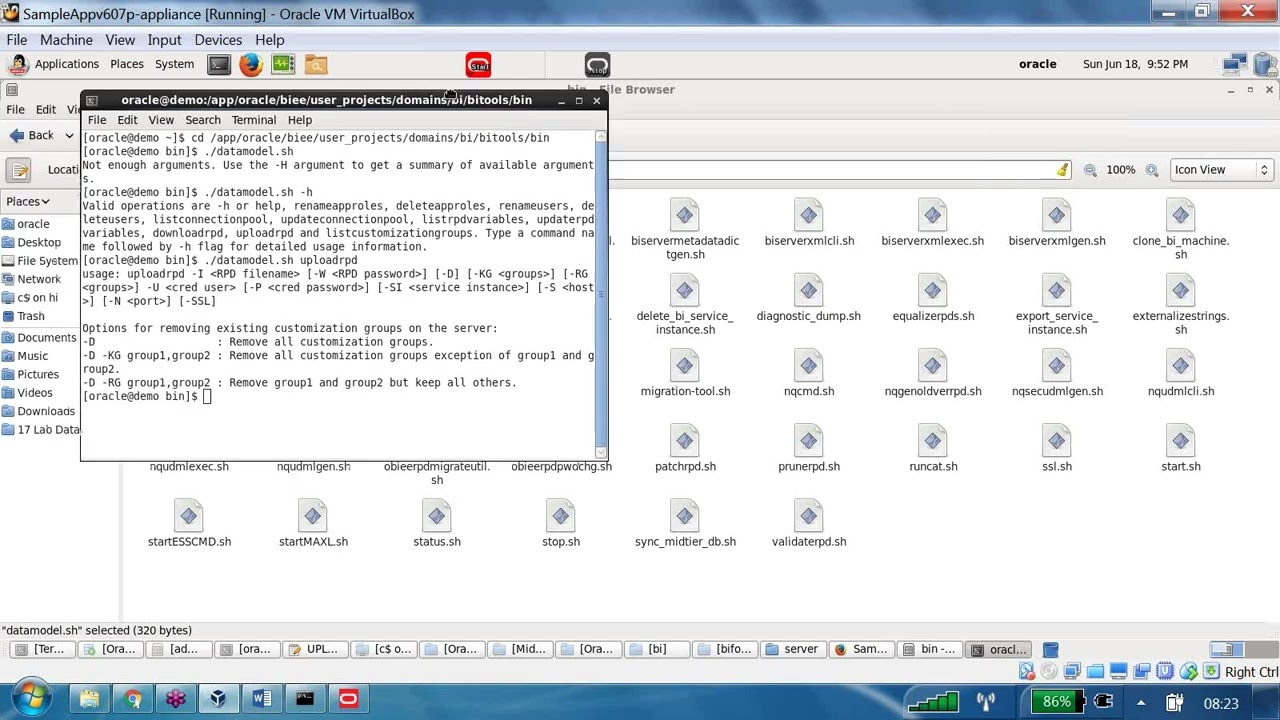Click oracle user name in top panel
This screenshot has width=1280, height=720.
1037,64
